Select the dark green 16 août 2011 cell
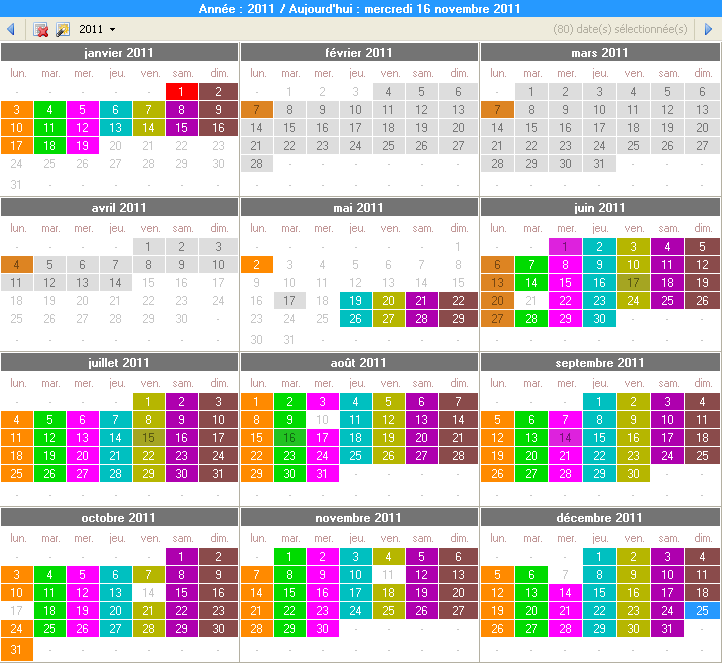Image resolution: width=722 pixels, height=663 pixels. pos(290,437)
